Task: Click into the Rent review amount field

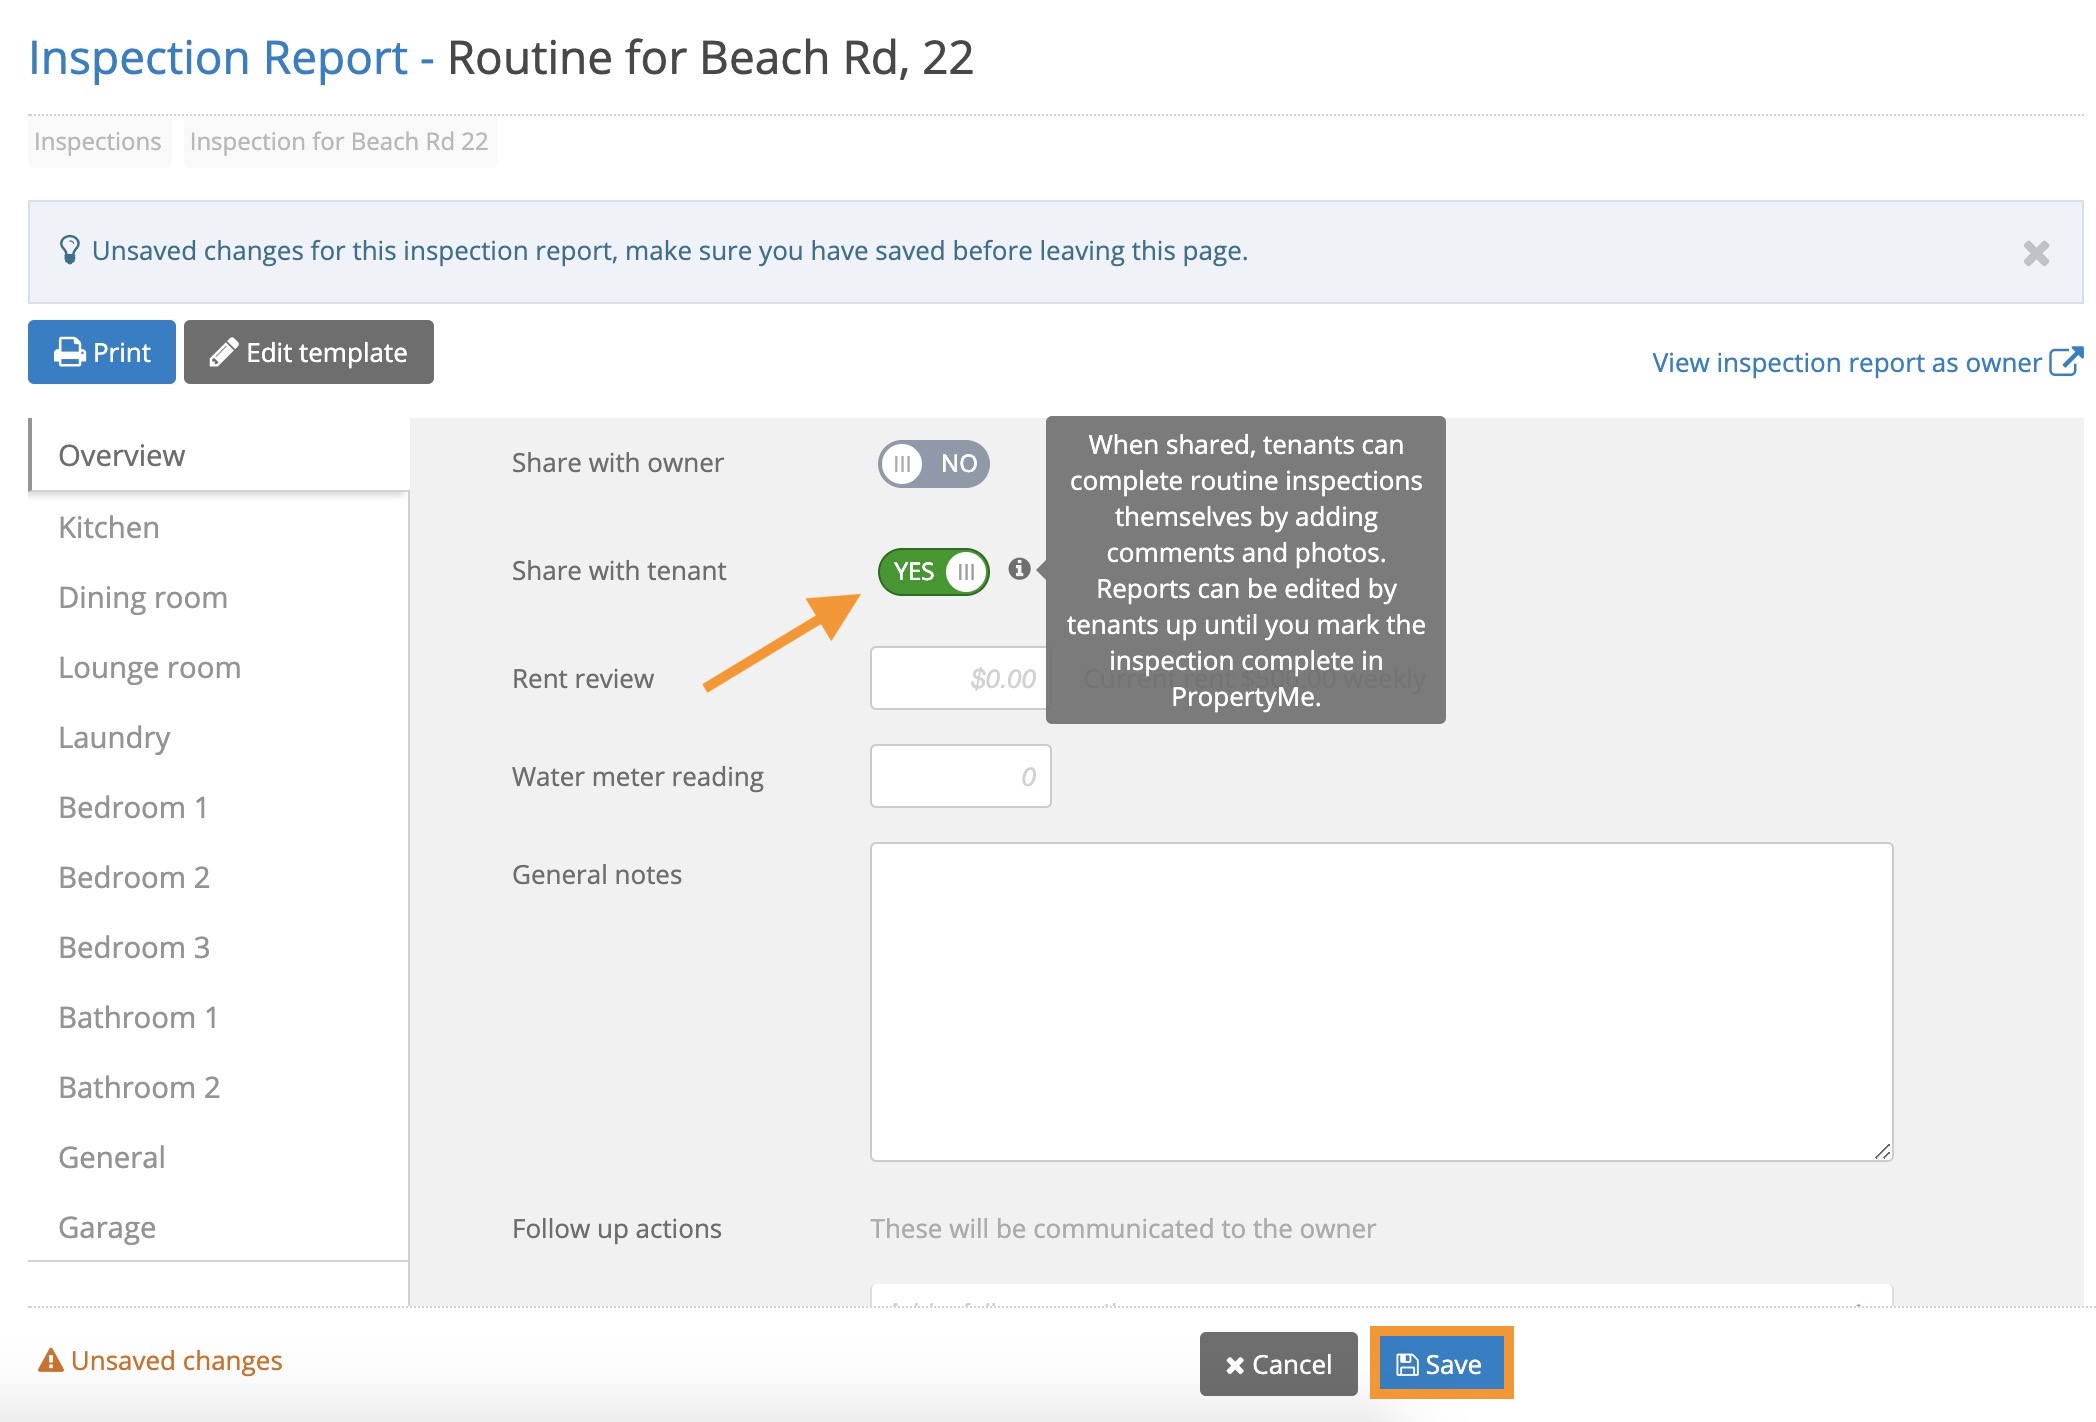Action: pos(960,678)
